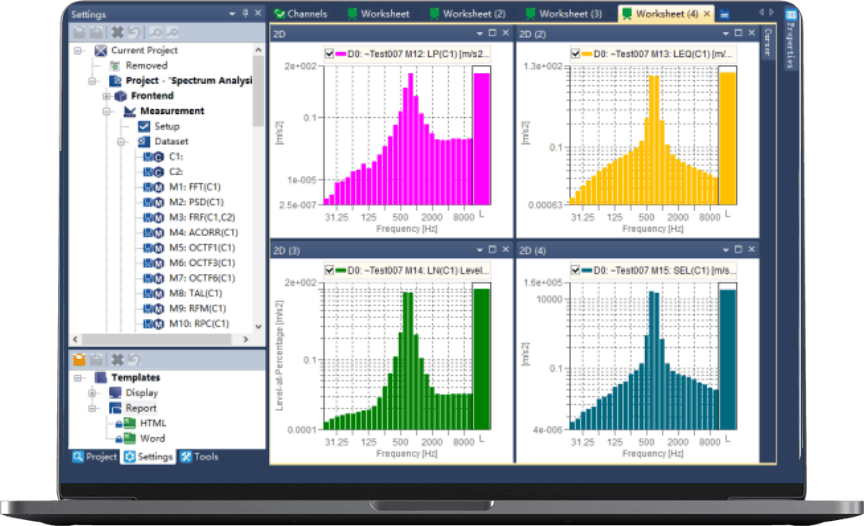864x526 pixels.
Task: Open the Cursor side tab
Action: 768,42
